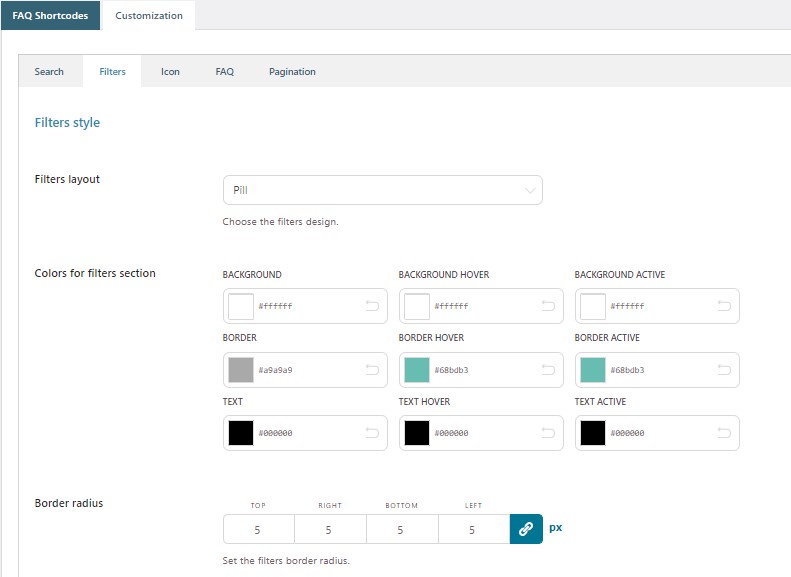Edit the Top border radius field
The width and height of the screenshot is (791, 577).
(x=258, y=530)
